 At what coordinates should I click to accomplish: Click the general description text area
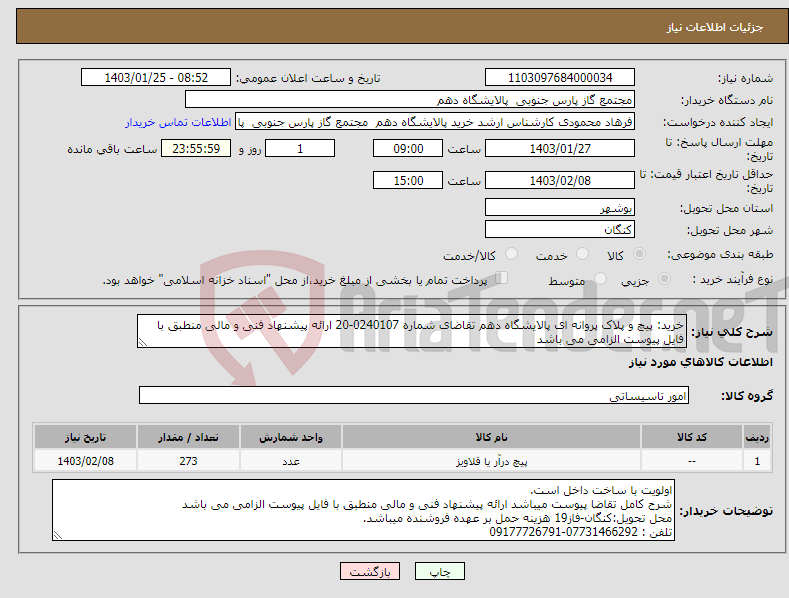click(x=412, y=332)
